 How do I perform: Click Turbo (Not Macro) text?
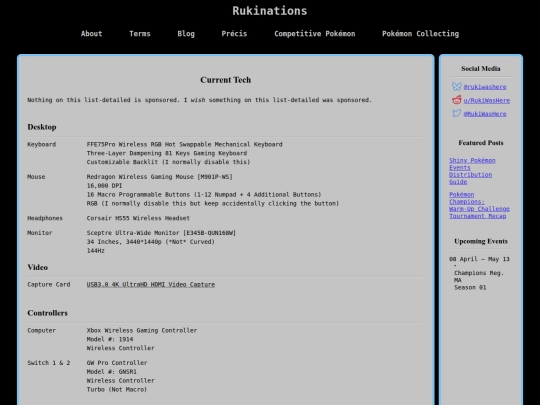[x=117, y=390]
